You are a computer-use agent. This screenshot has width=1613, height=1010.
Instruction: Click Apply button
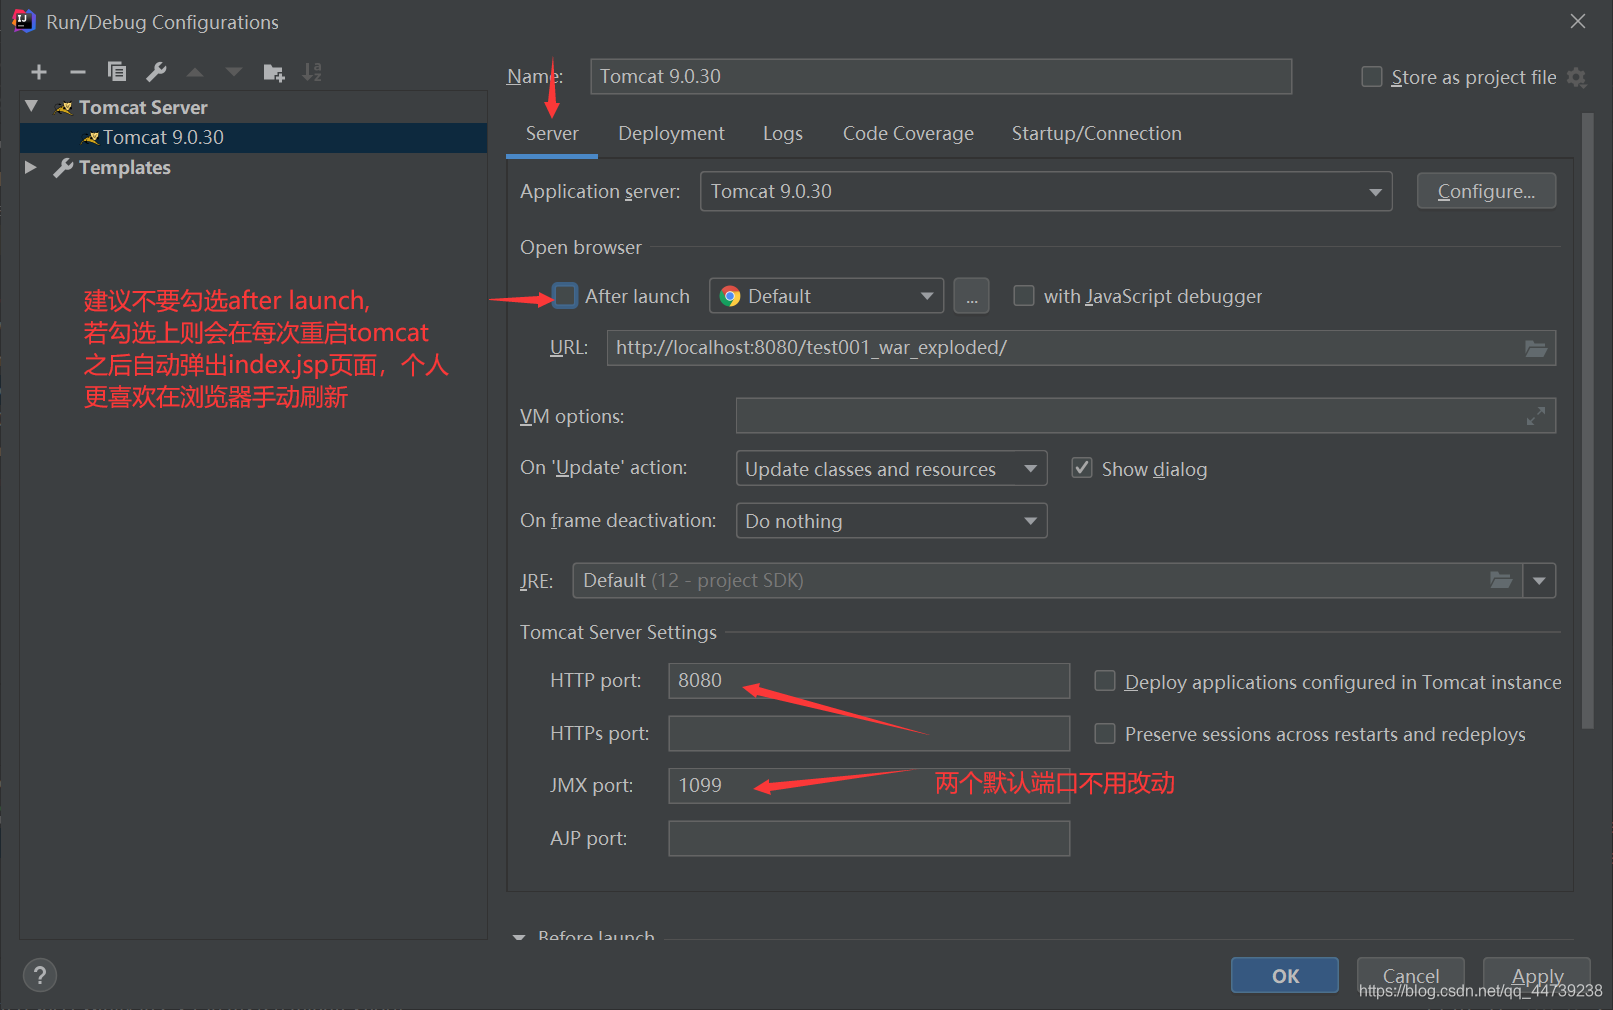click(1537, 975)
